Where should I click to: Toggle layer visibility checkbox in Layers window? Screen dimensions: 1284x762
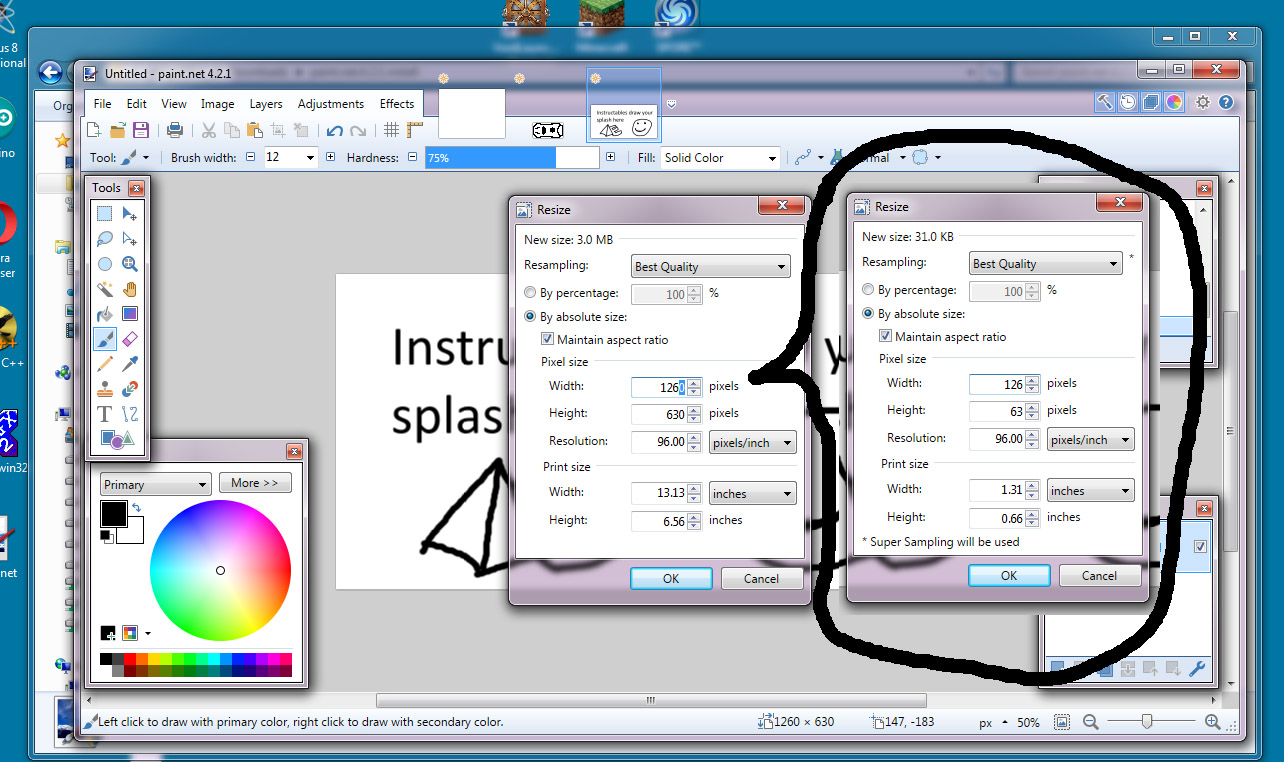pos(1200,546)
